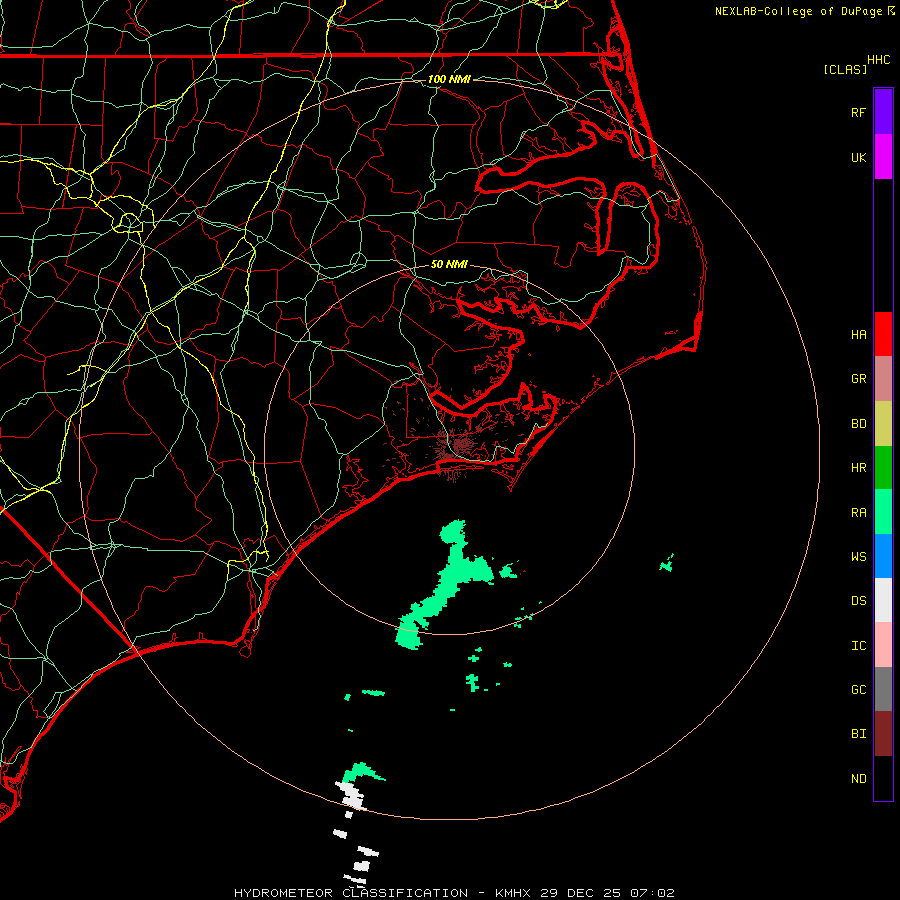Click the 29 DEC 25 date text
Viewport: 900px width, 900px height.
pos(581,893)
